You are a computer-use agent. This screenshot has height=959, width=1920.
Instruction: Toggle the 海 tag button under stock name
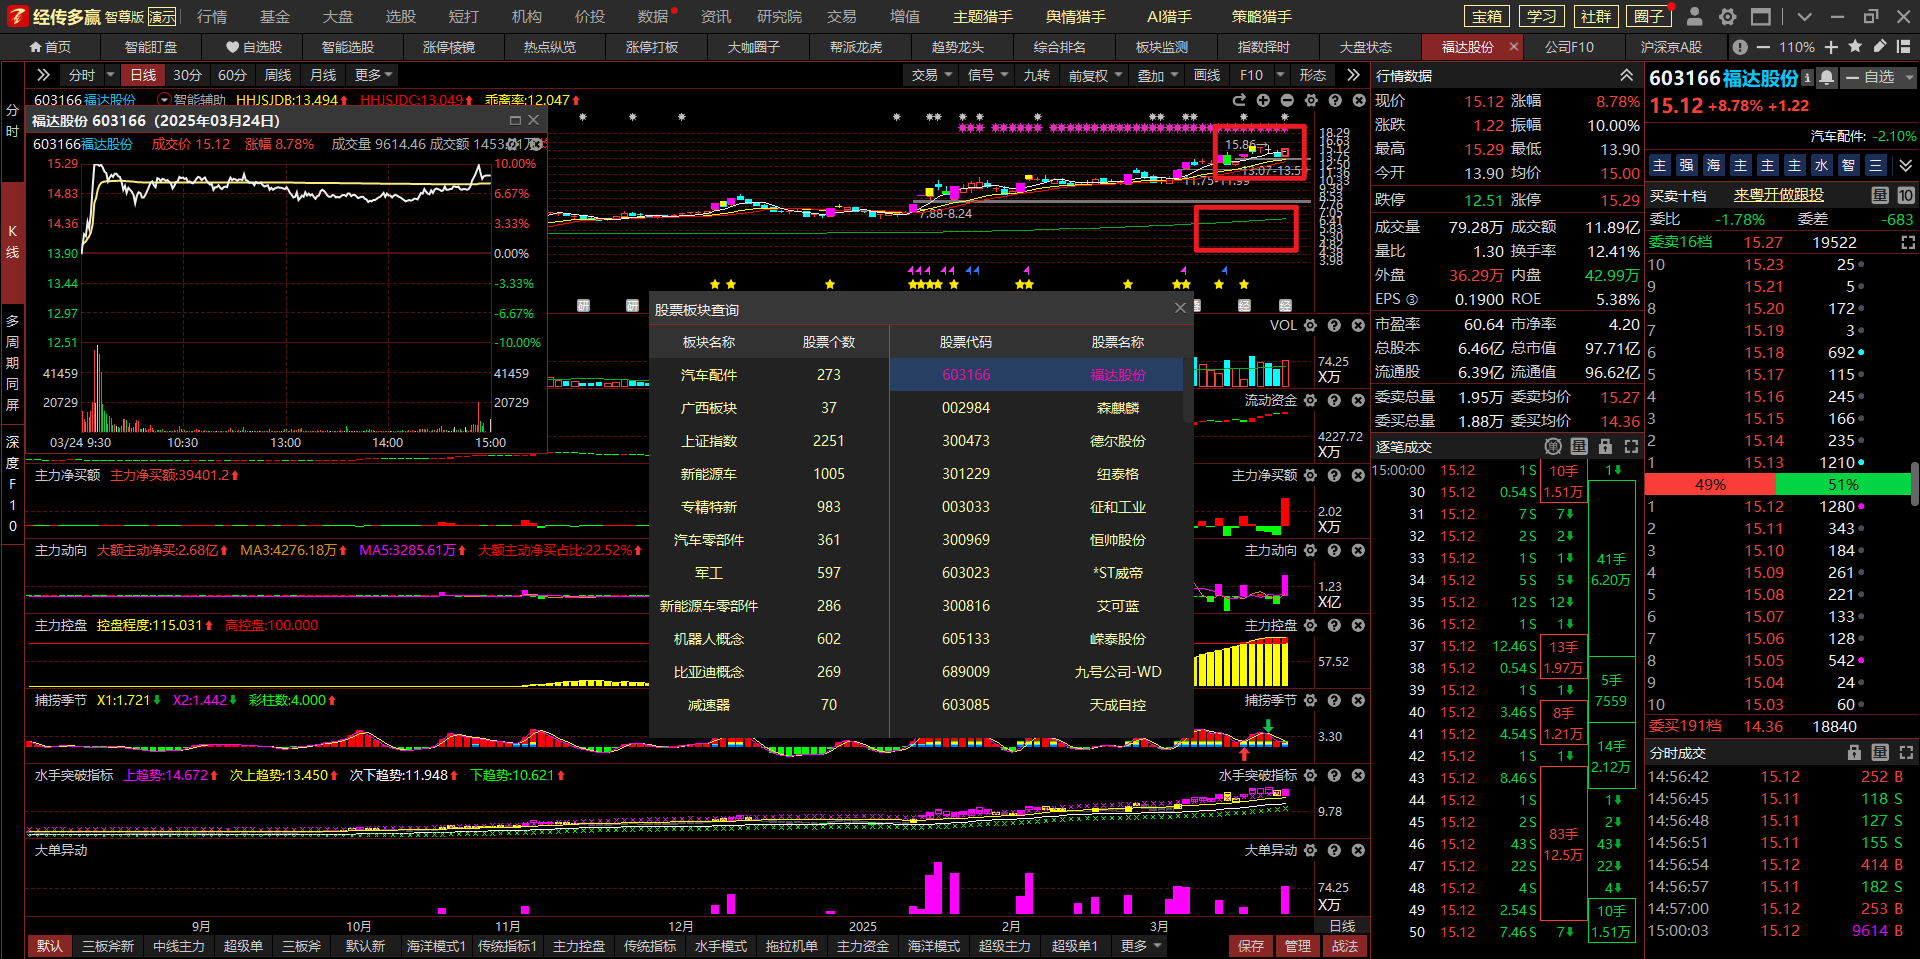[1713, 165]
